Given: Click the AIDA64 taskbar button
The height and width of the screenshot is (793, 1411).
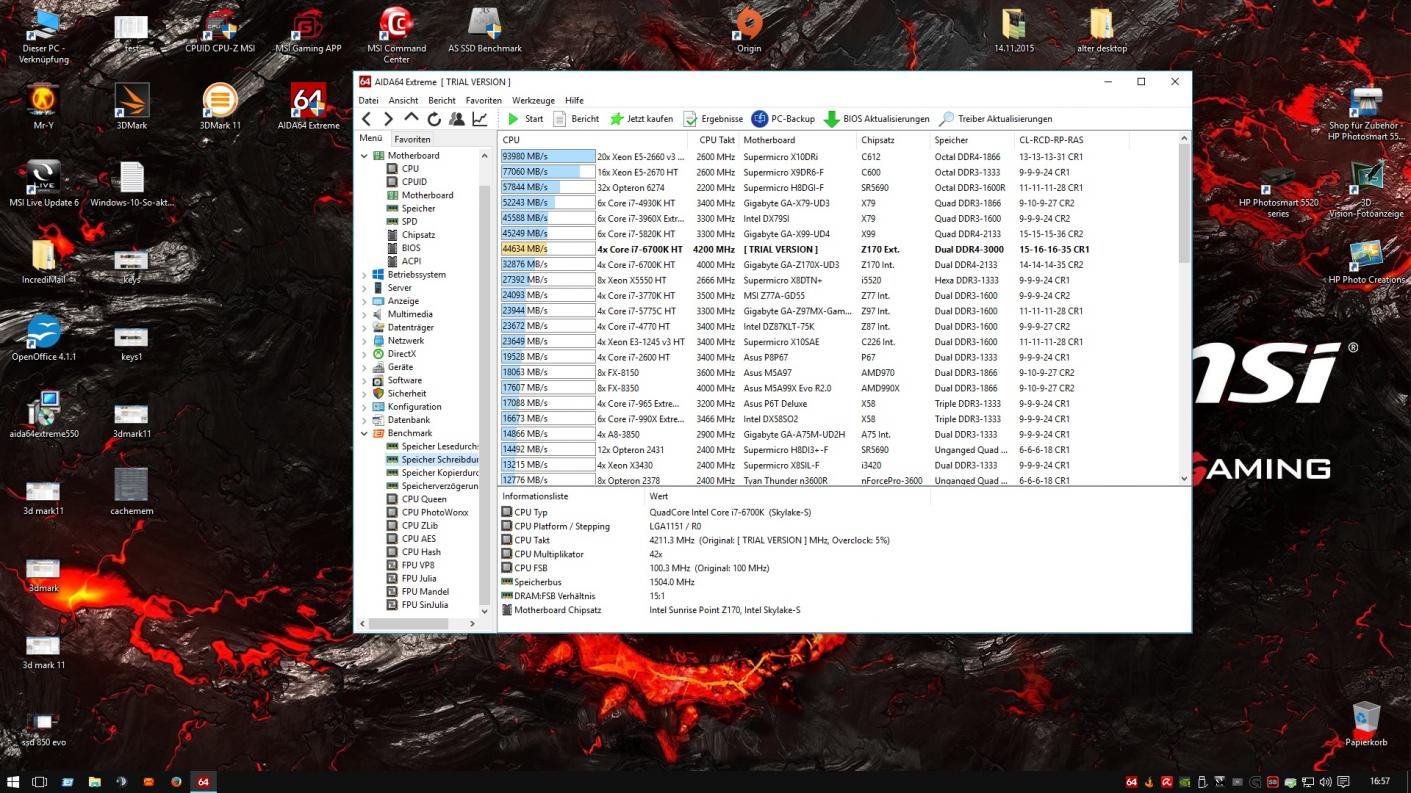Looking at the screenshot, I should [203, 781].
